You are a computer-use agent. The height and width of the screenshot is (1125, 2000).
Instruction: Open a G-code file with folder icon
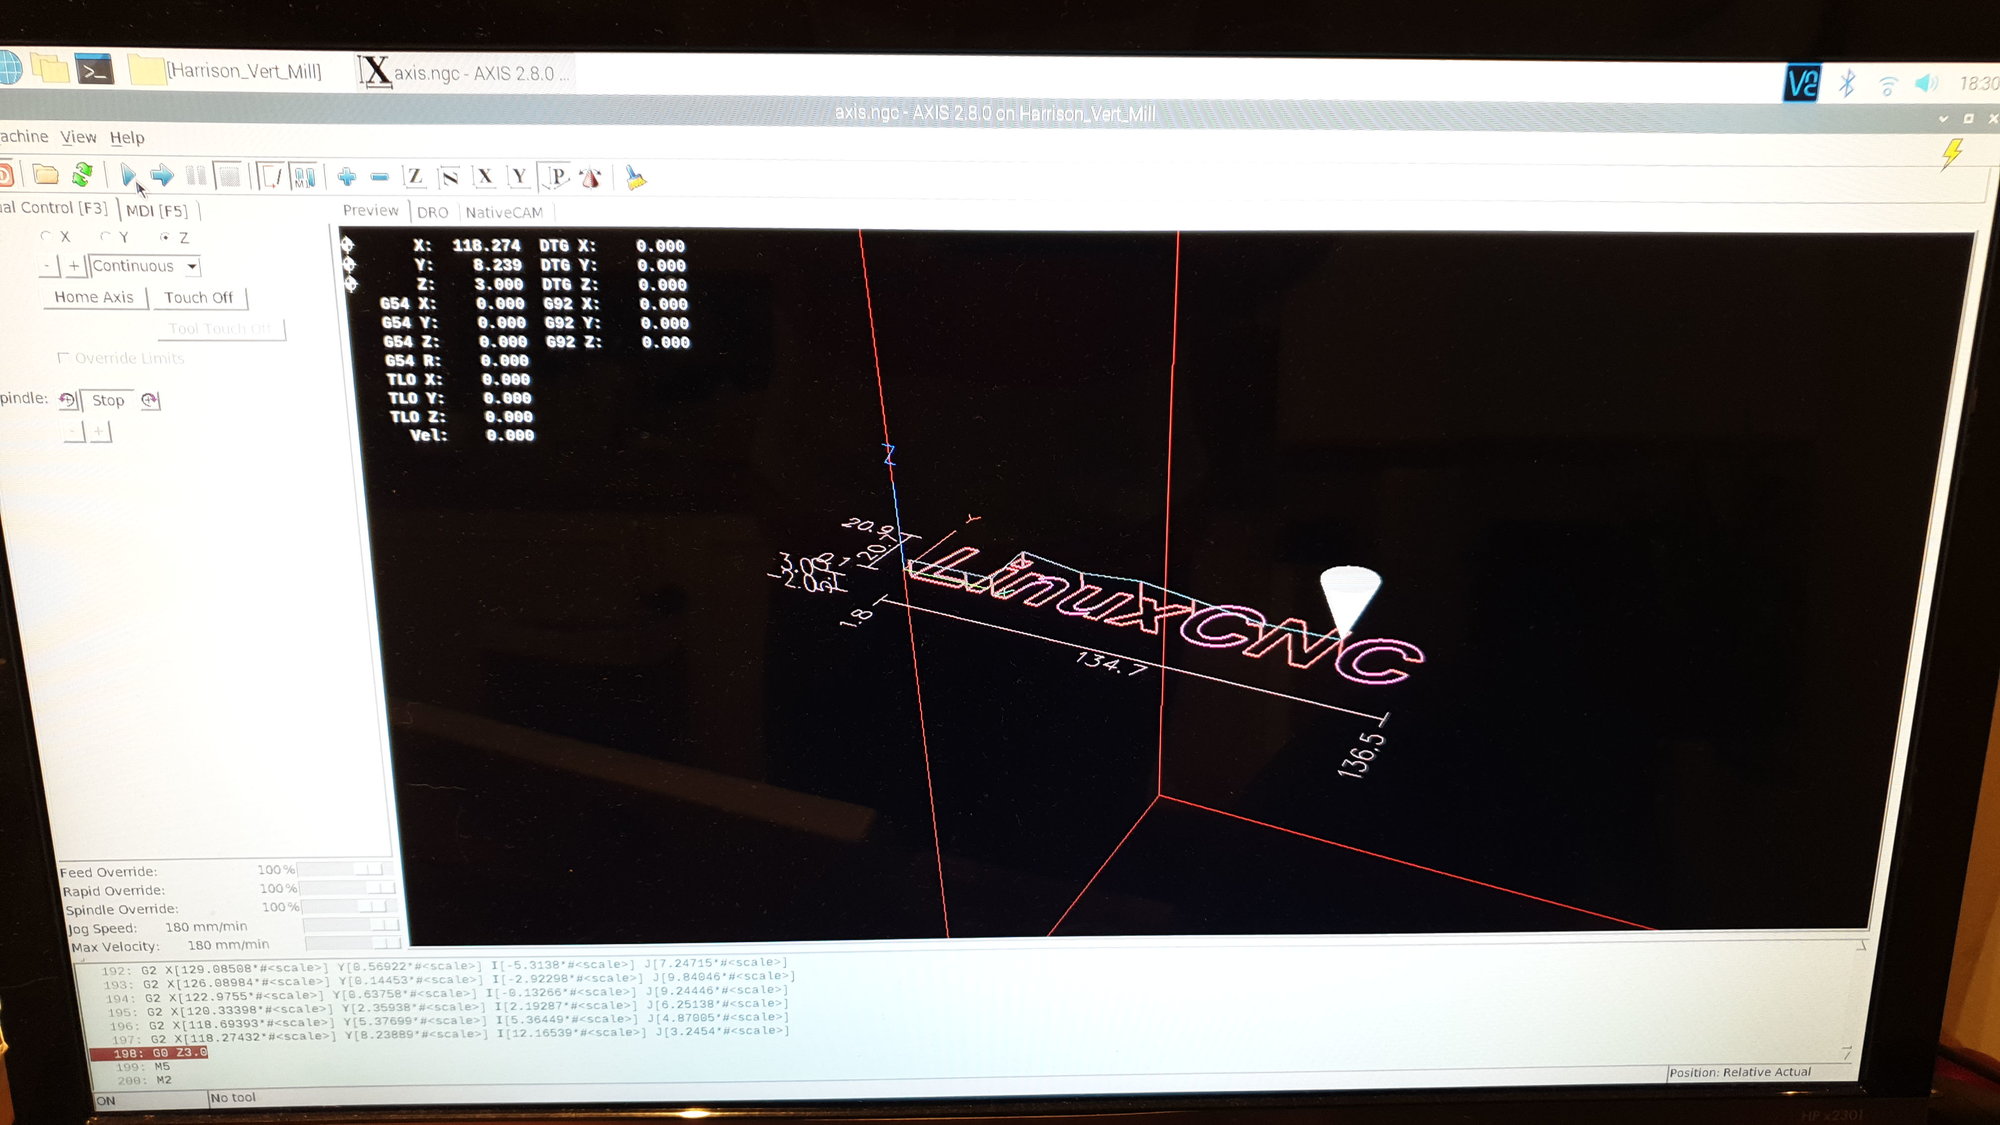tap(46, 175)
